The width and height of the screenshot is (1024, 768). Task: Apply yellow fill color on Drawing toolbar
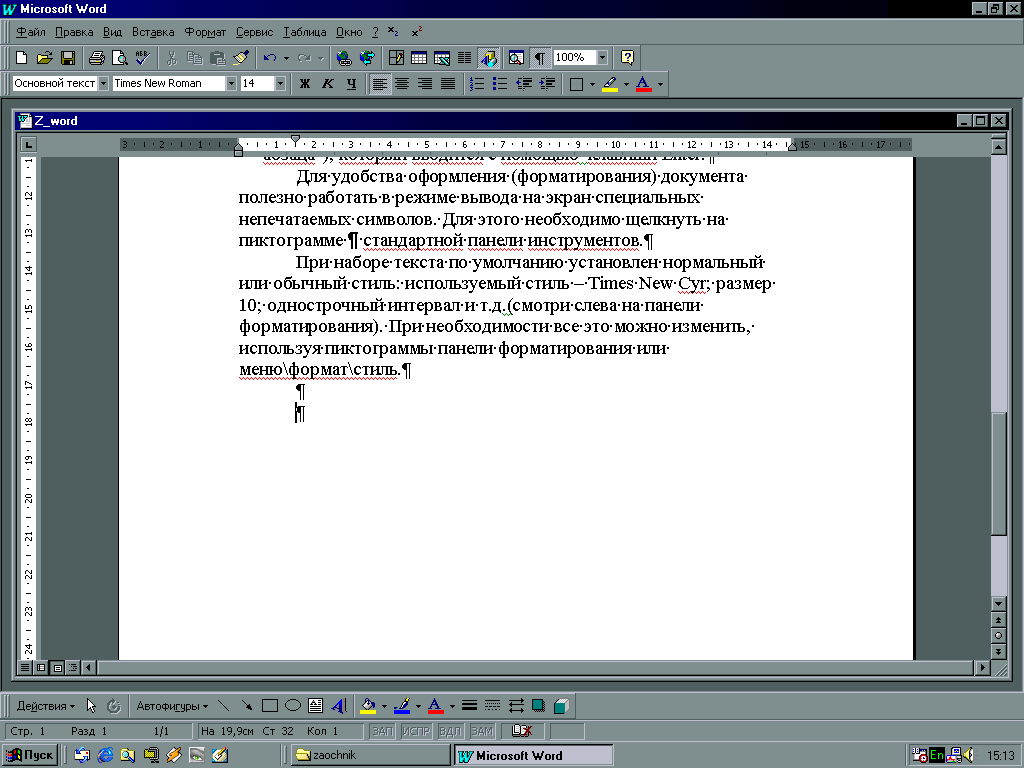point(368,705)
